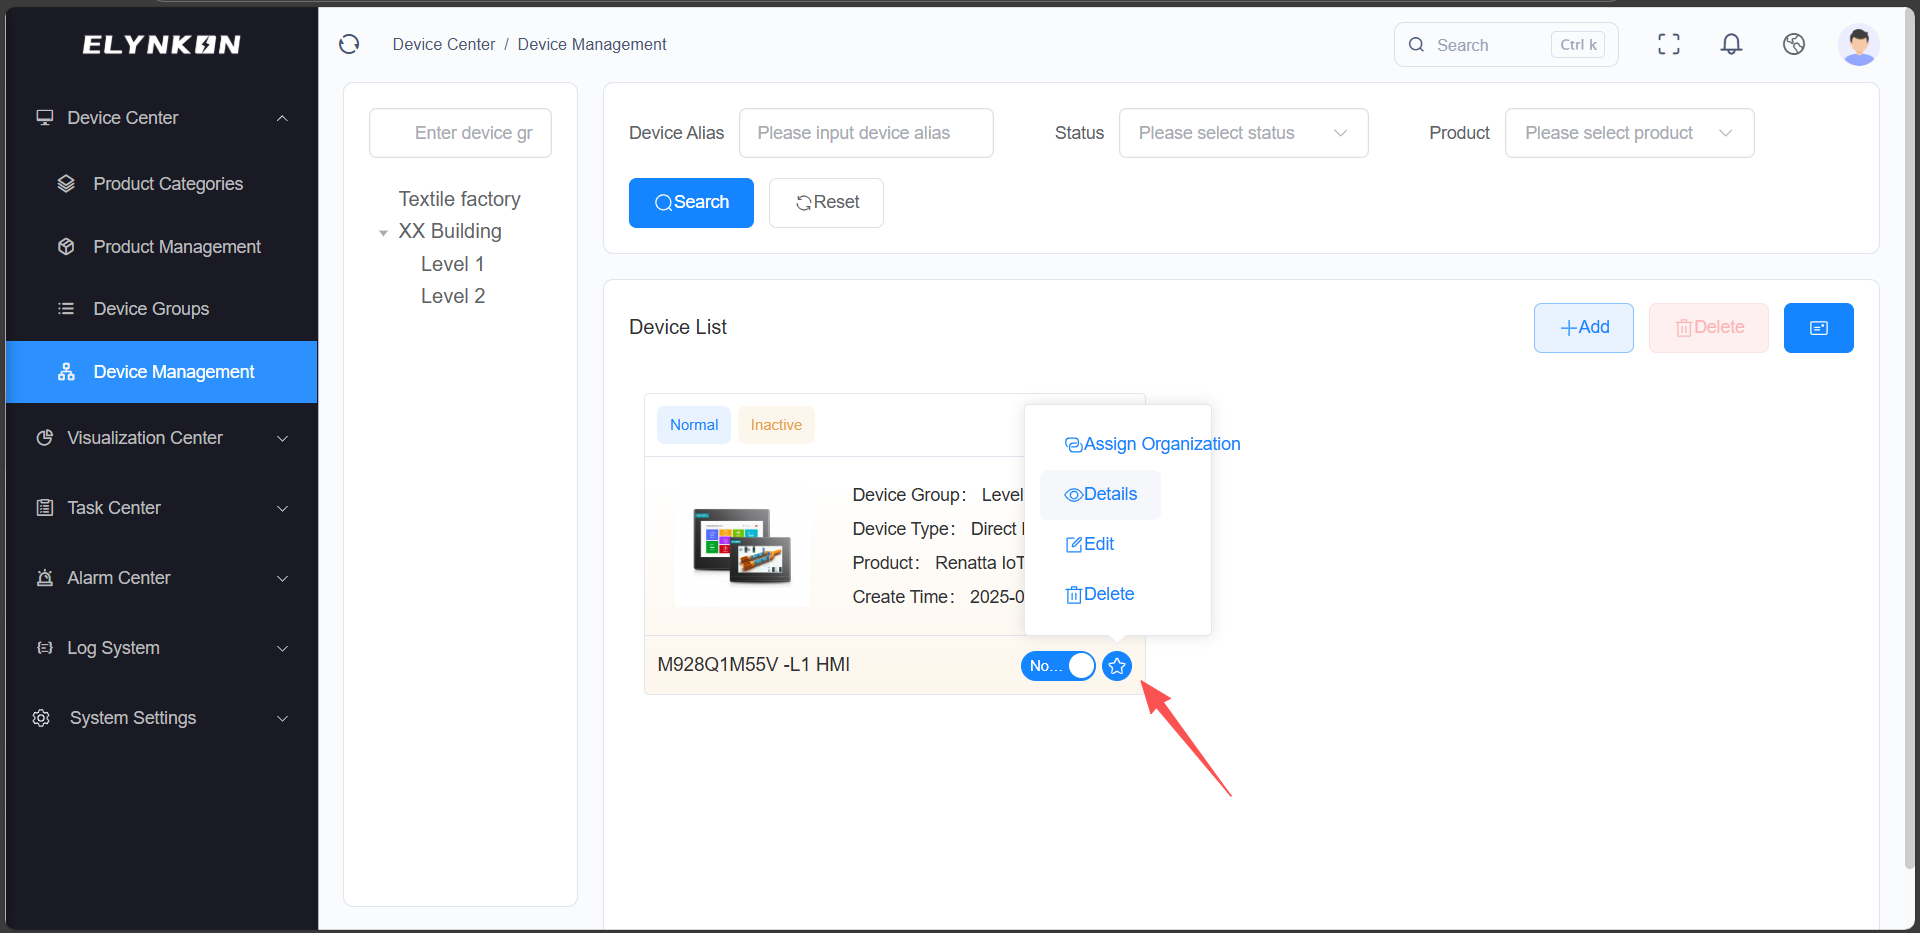Expand the Visualization Center chevron
This screenshot has height=933, width=1920.
pyautogui.click(x=283, y=438)
